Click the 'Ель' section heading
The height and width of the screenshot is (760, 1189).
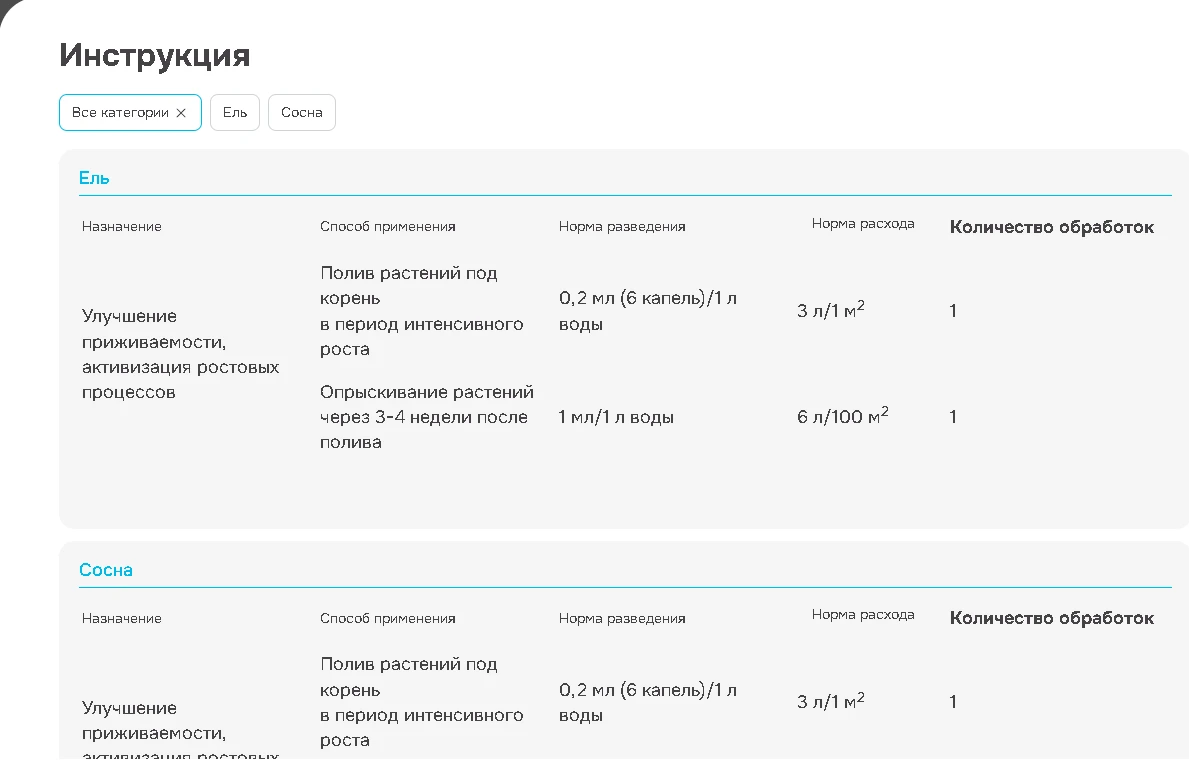[x=94, y=178]
